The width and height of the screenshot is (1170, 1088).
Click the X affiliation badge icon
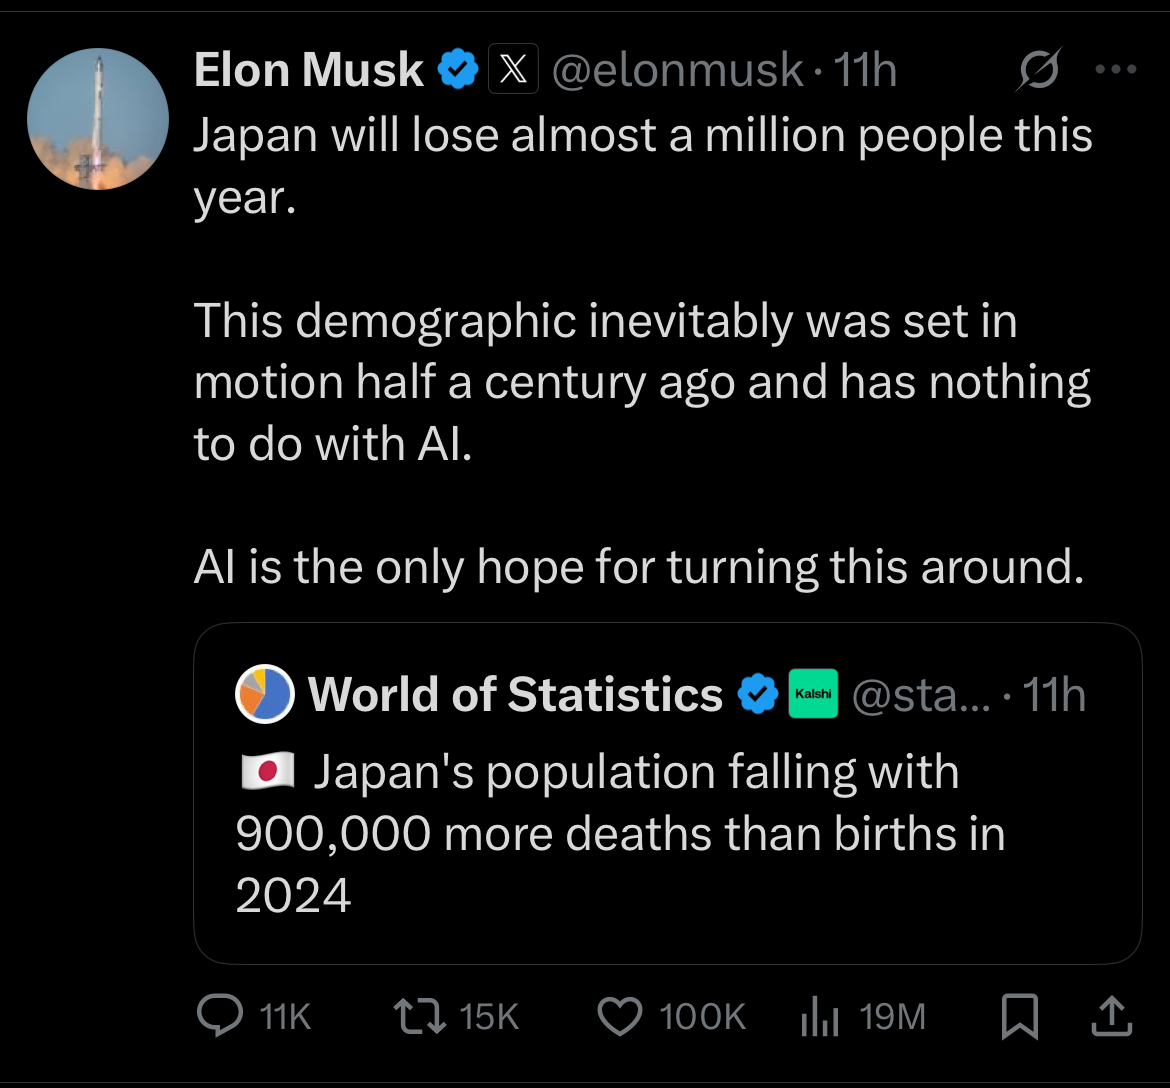click(x=513, y=69)
